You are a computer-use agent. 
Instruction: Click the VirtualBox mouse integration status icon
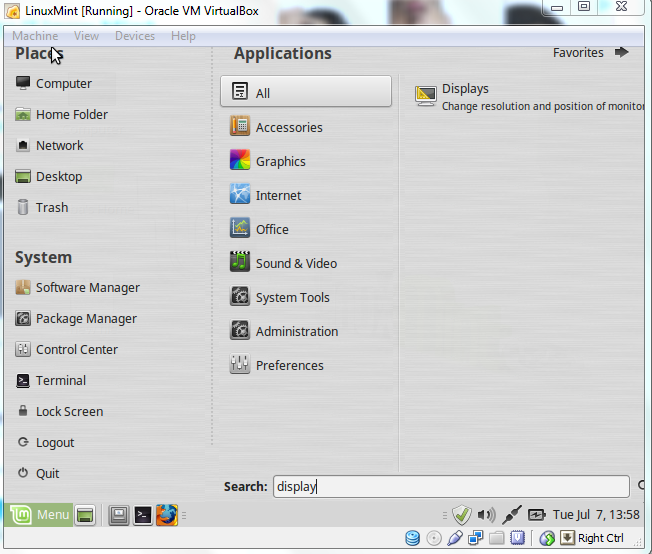tap(547, 538)
